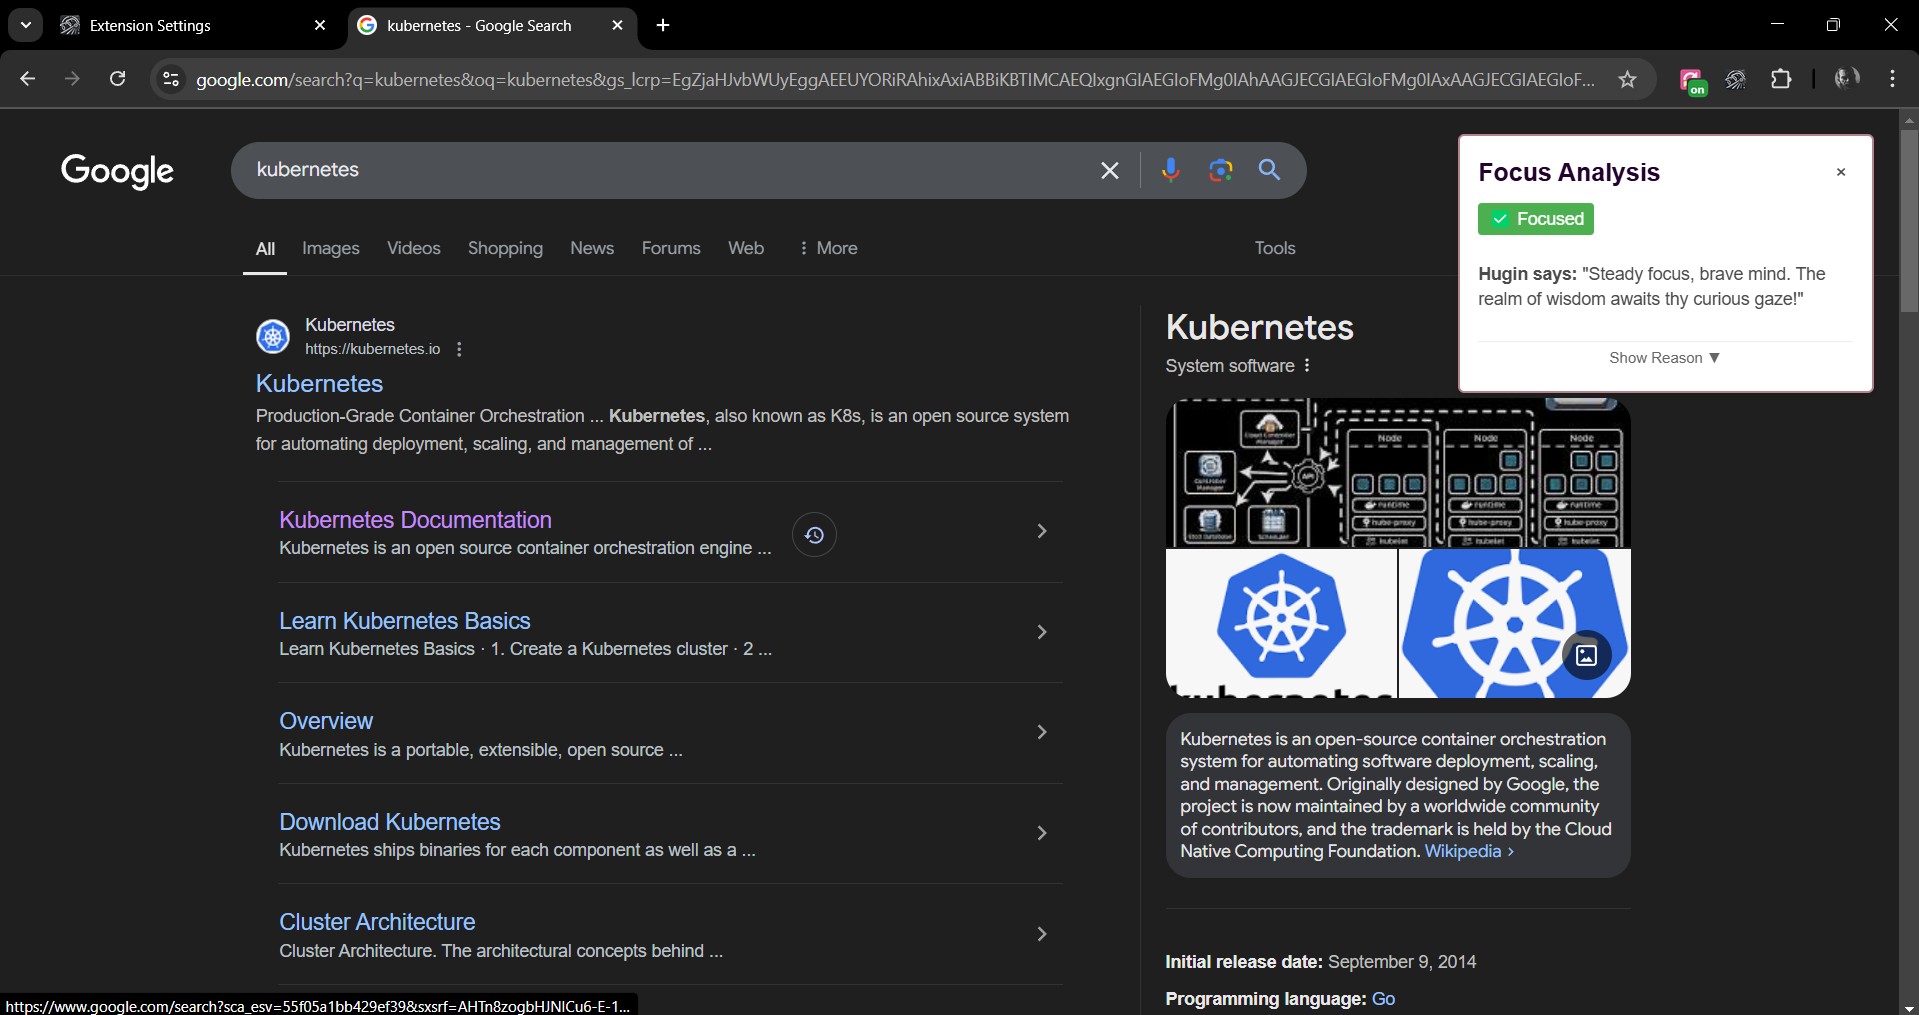Image resolution: width=1919 pixels, height=1015 pixels.
Task: Expand the Download Kubernetes chevron
Action: pos(1042,833)
